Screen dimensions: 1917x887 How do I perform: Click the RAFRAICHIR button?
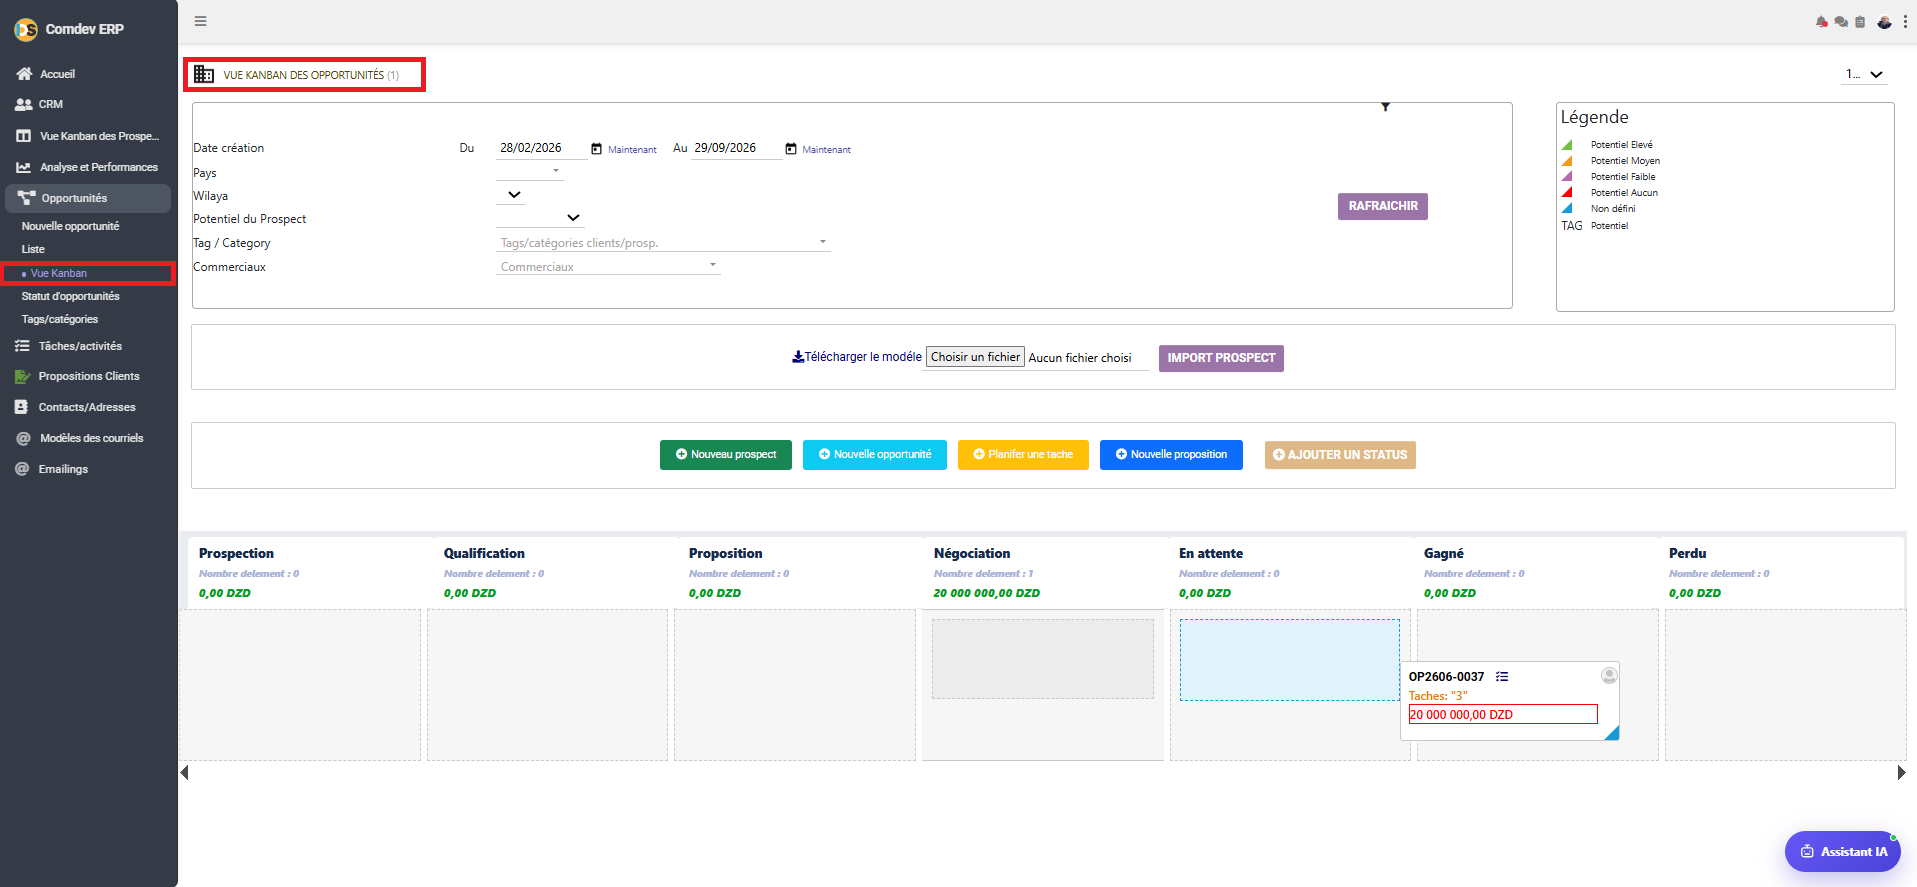(1383, 206)
